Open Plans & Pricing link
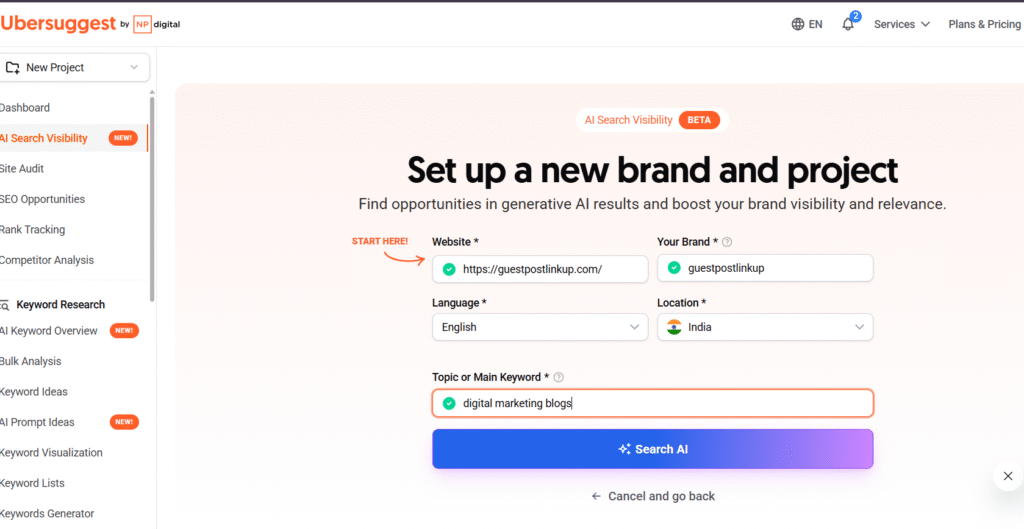 point(984,24)
